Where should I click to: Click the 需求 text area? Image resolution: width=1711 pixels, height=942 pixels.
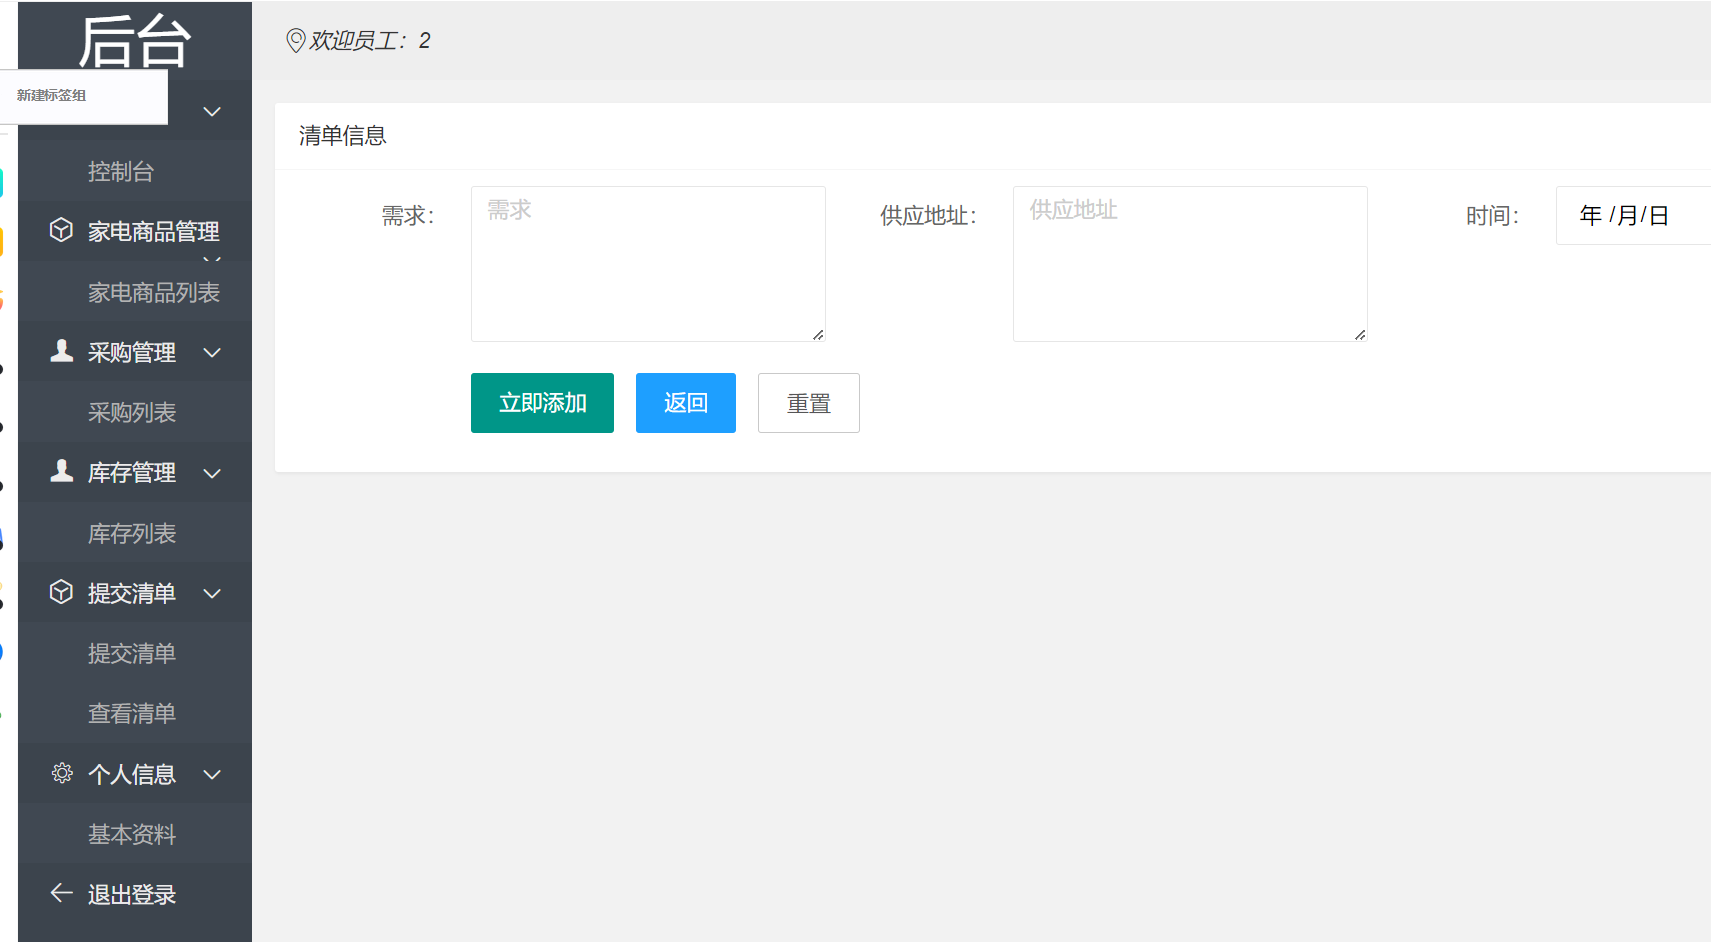pyautogui.click(x=648, y=263)
